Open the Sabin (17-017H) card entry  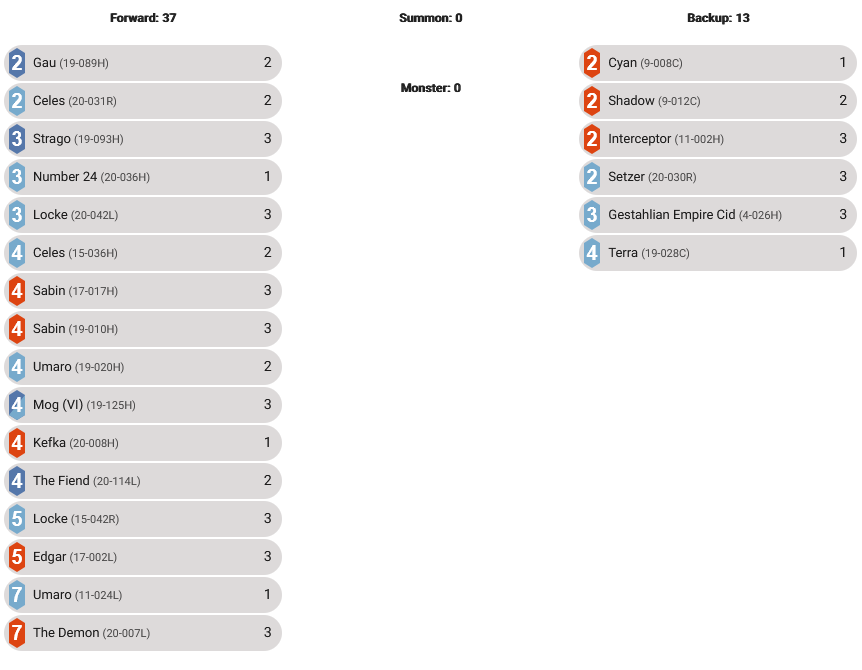[143, 291]
